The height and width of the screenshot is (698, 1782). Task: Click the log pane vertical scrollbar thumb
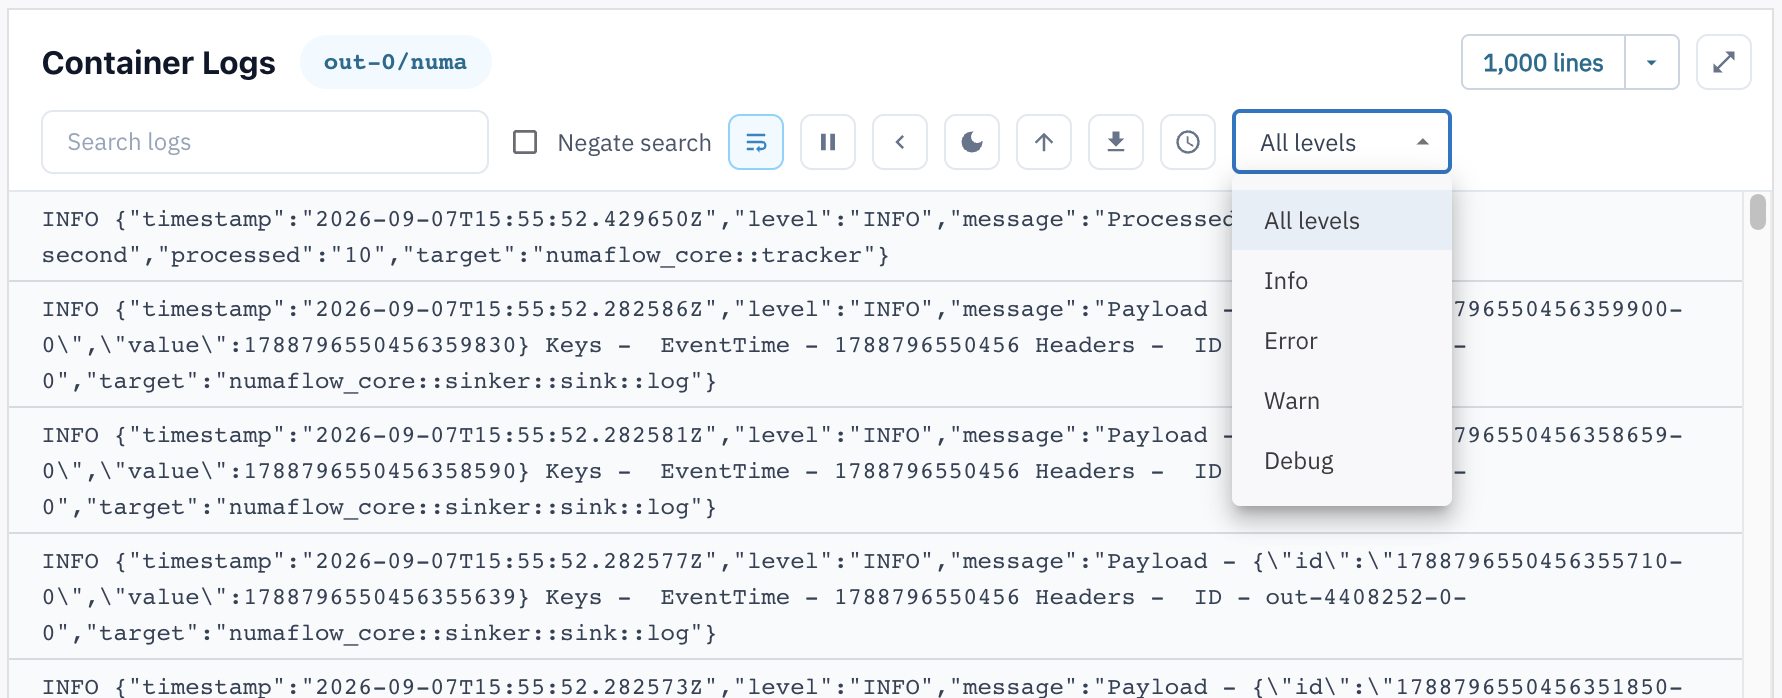click(x=1757, y=212)
